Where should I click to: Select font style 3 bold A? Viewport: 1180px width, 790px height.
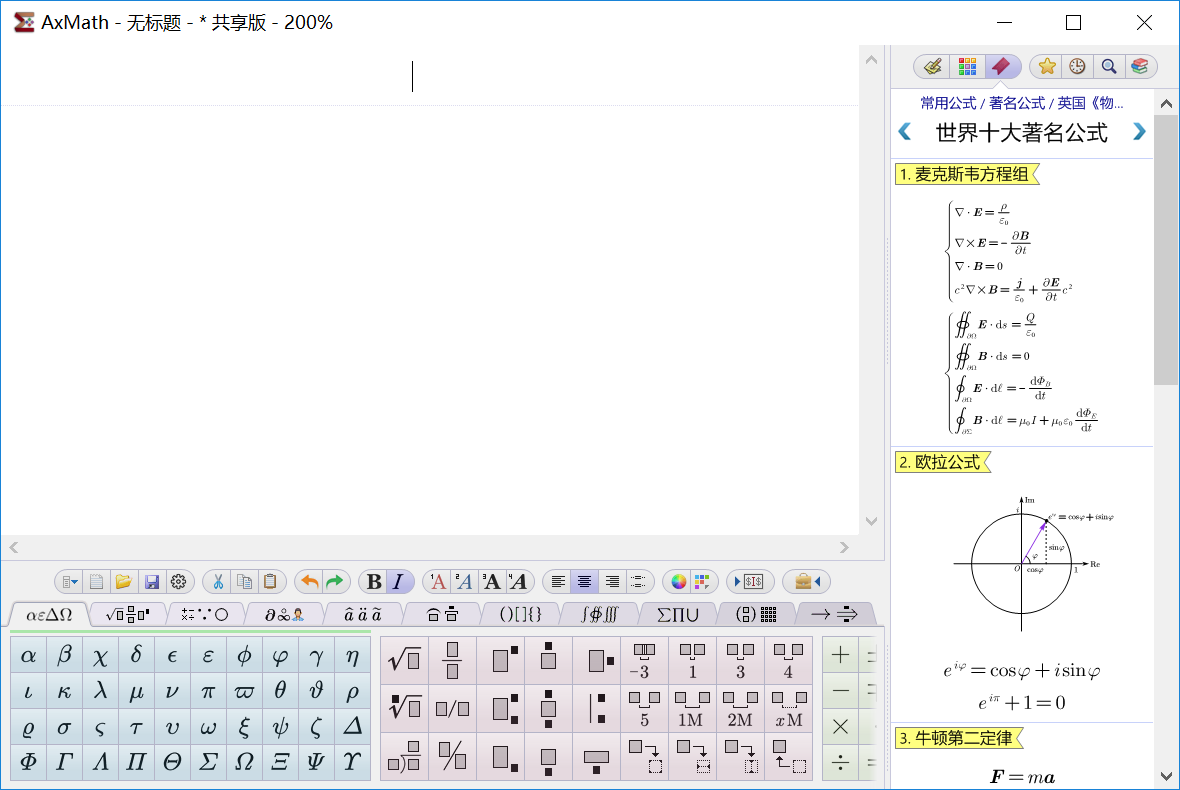[491, 582]
